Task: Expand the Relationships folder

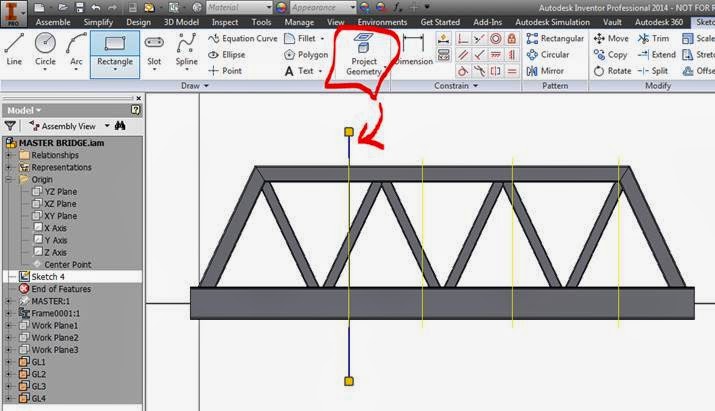Action: coord(8,155)
